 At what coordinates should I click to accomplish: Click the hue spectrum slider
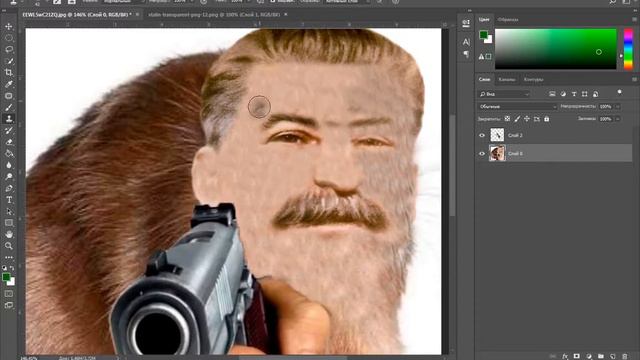[x=628, y=49]
